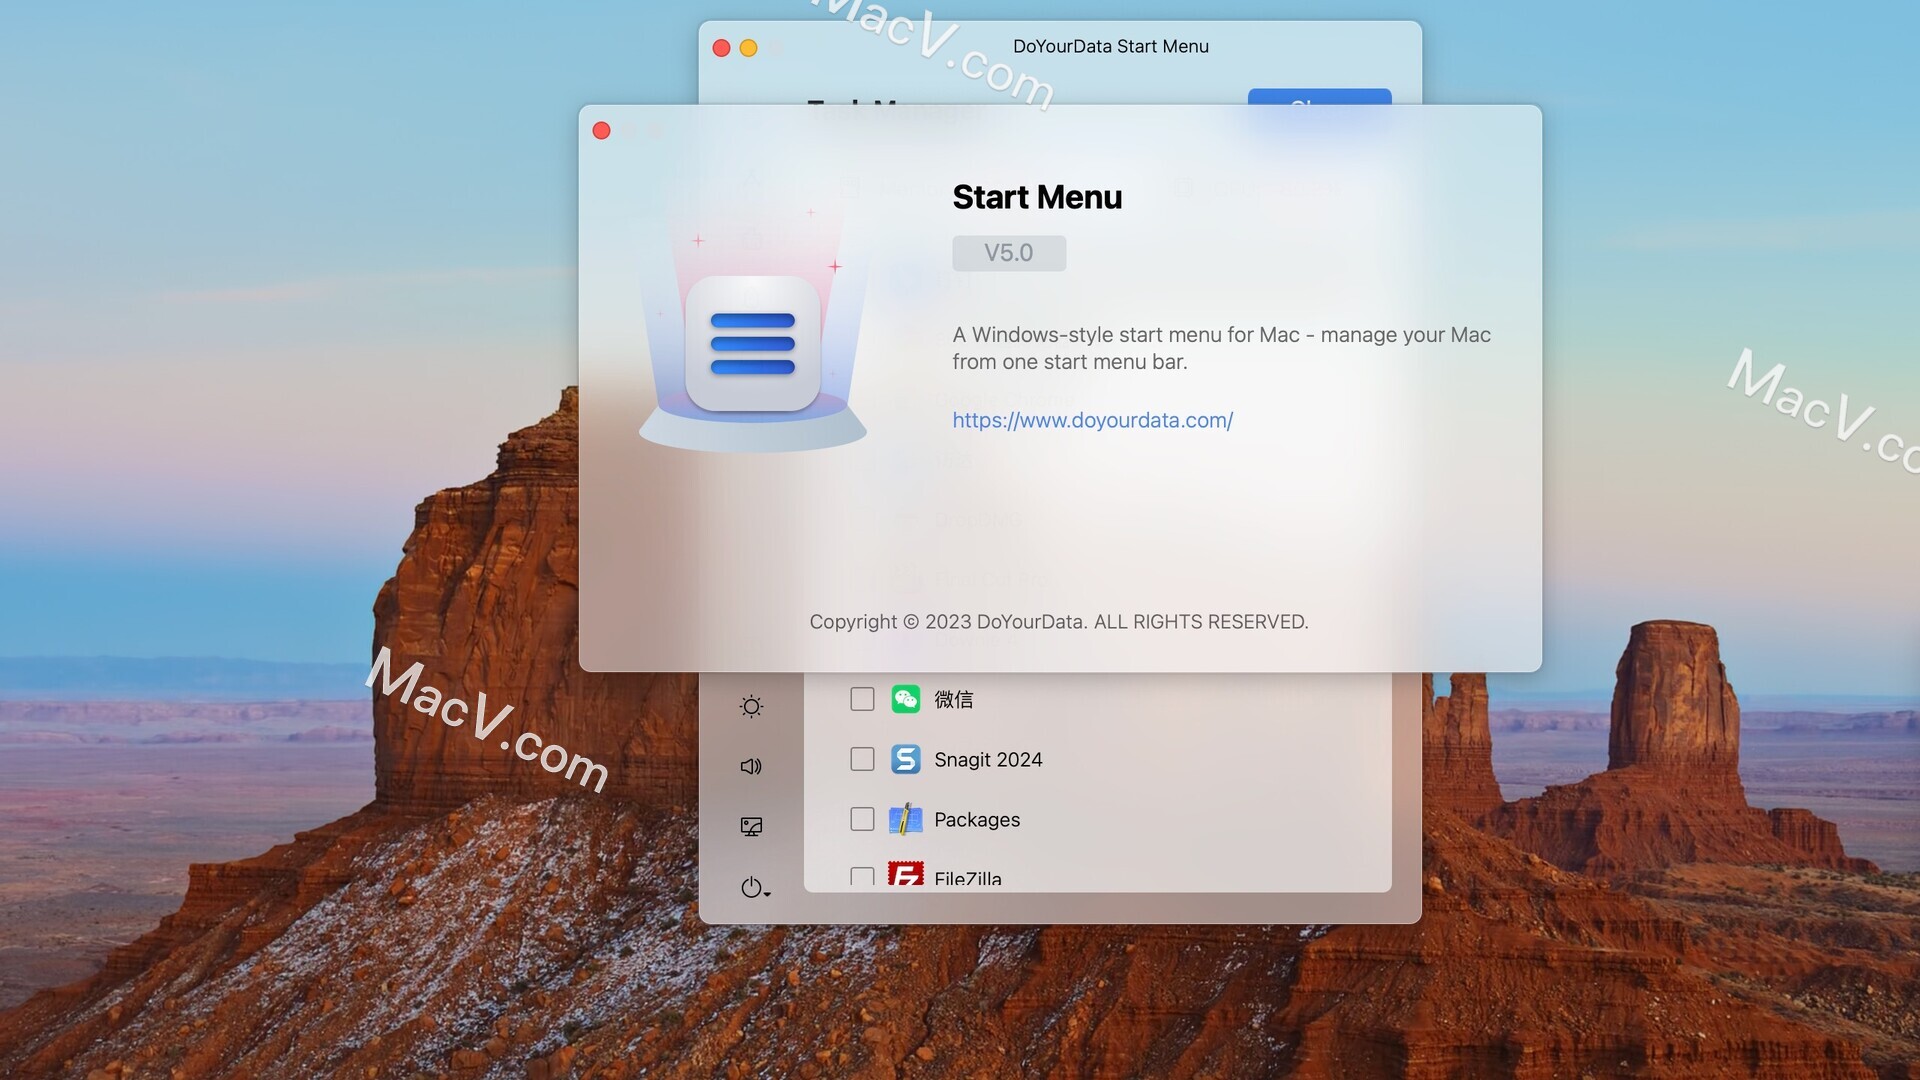The width and height of the screenshot is (1920, 1080).
Task: Click the 'DoYourData Start Menu' window title
Action: click(x=1111, y=46)
